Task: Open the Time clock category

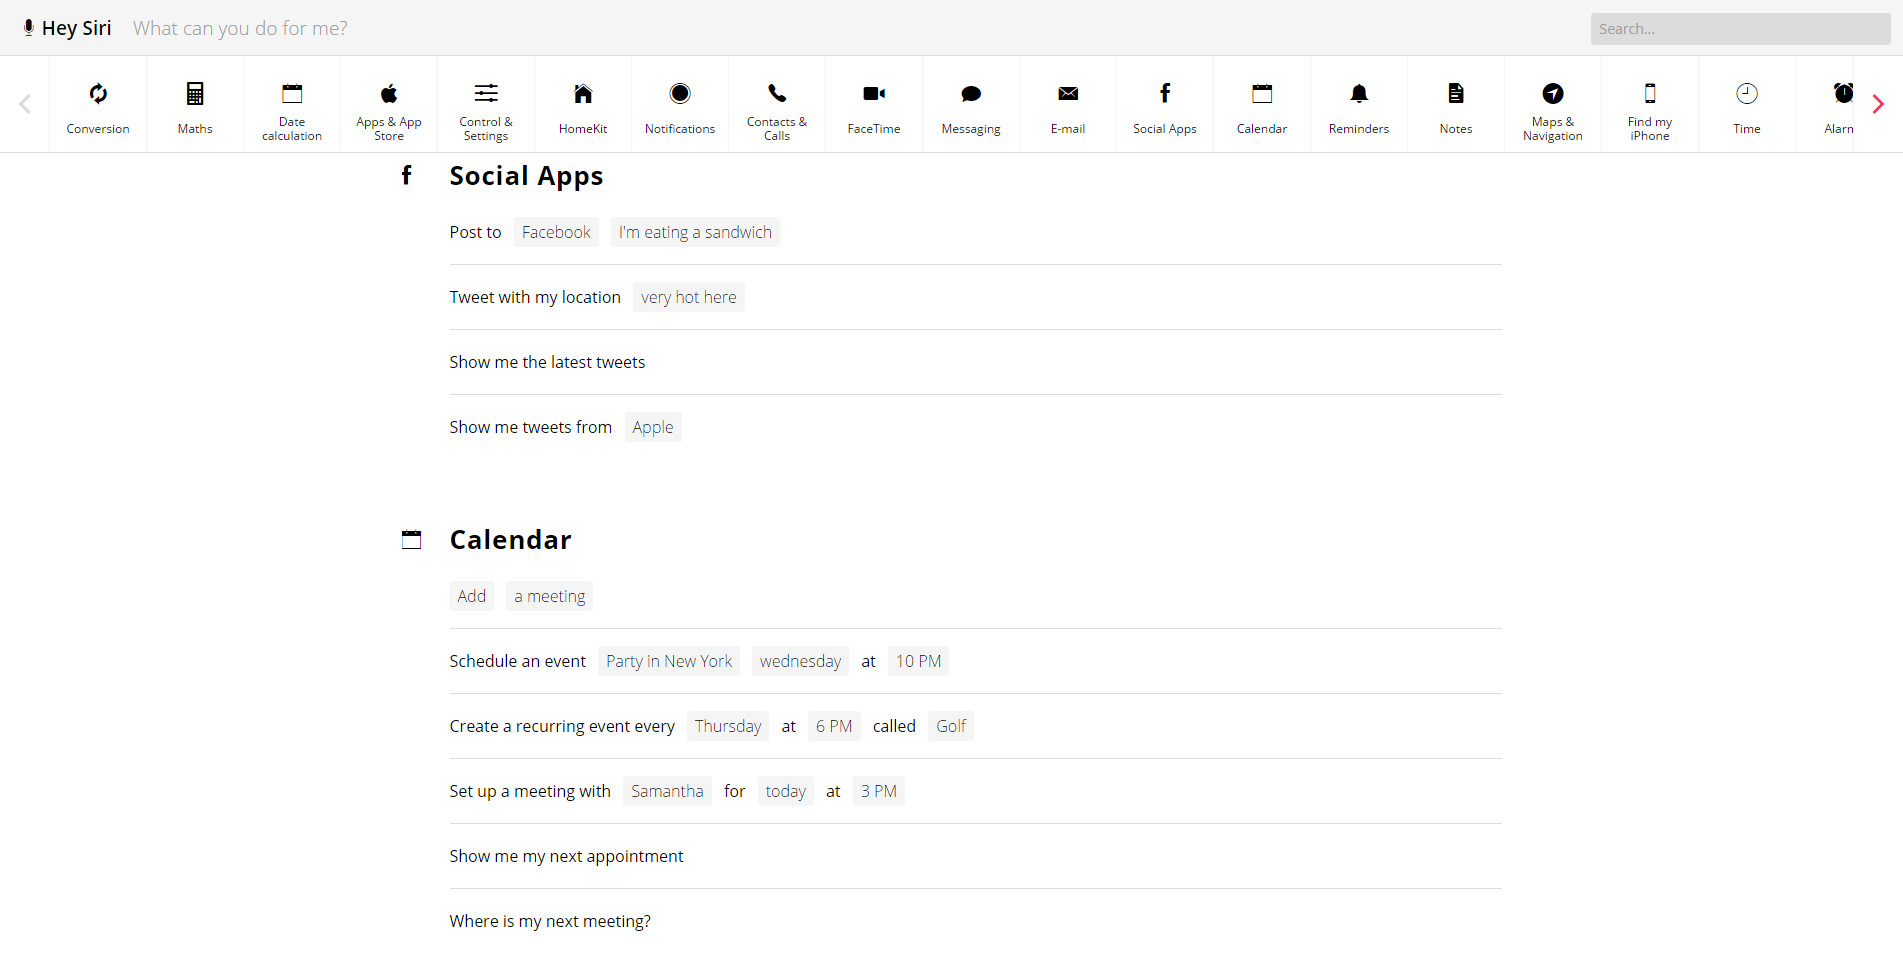Action: (1747, 105)
